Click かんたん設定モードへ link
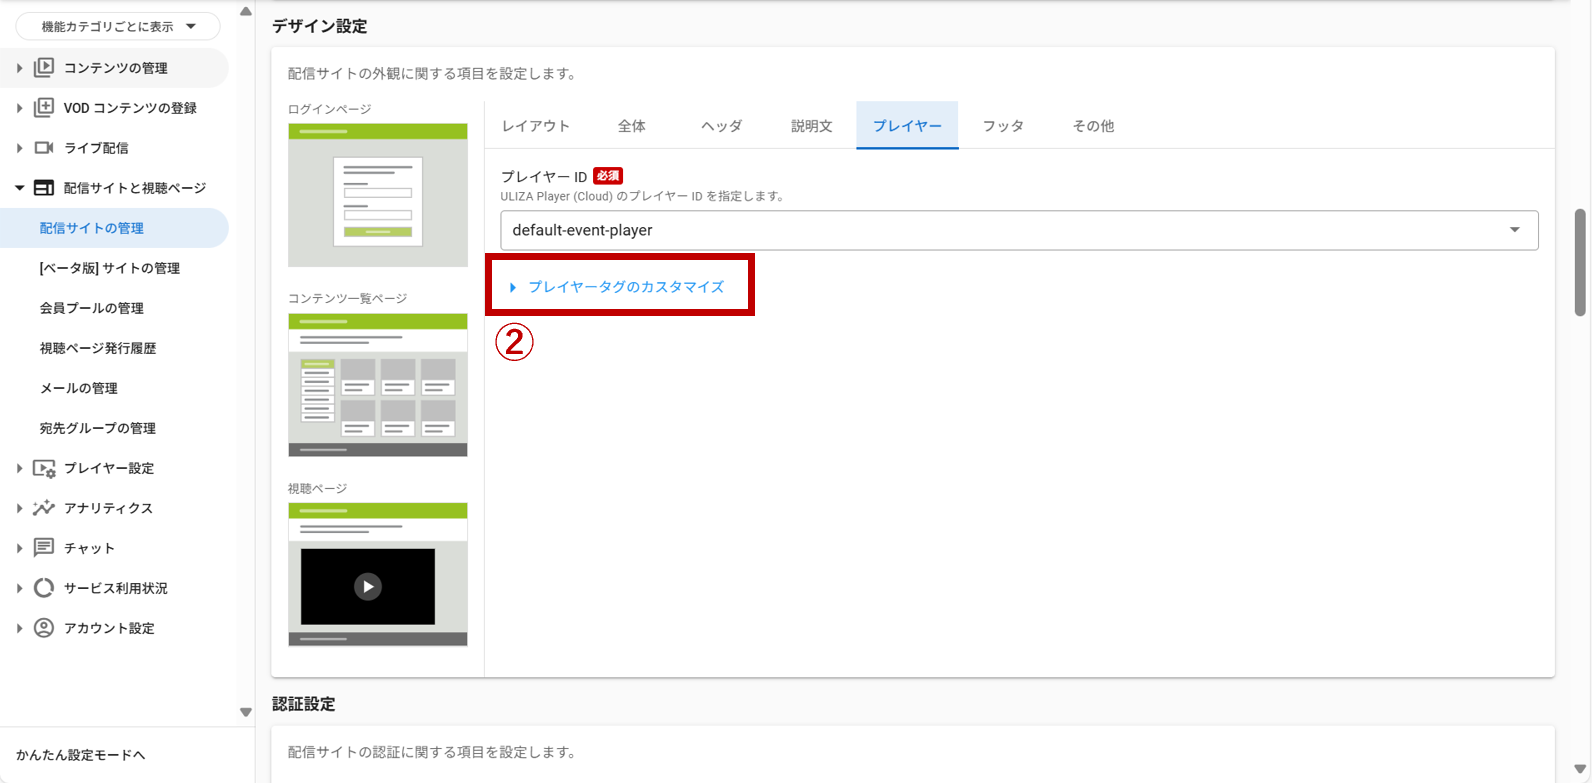Screen dimensions: 1592x783 pyautogui.click(x=81, y=755)
